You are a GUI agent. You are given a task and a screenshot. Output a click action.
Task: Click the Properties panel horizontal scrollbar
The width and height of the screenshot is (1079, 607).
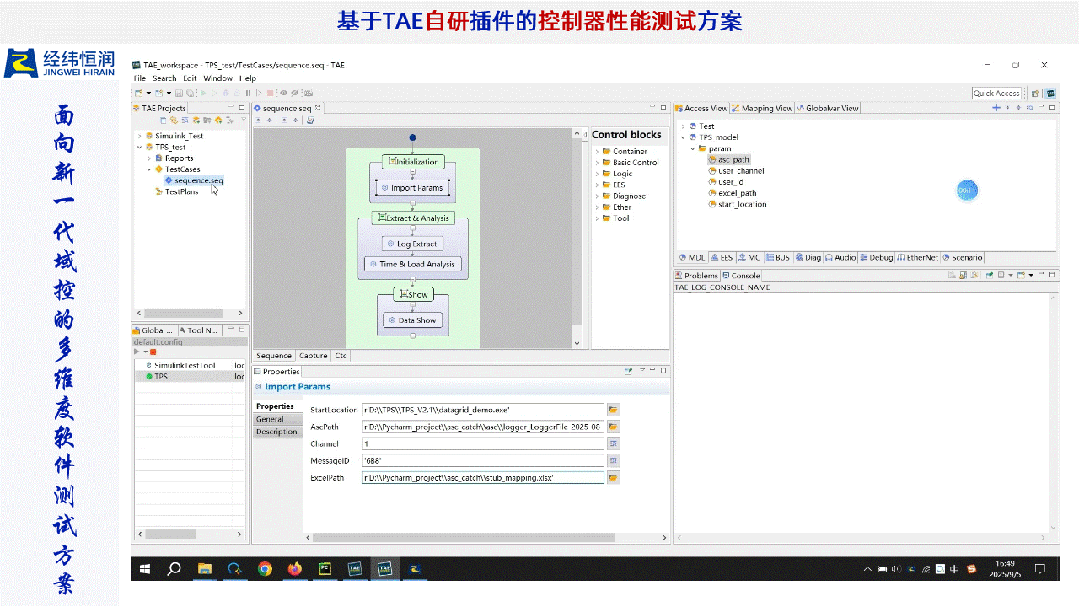pos(464,537)
